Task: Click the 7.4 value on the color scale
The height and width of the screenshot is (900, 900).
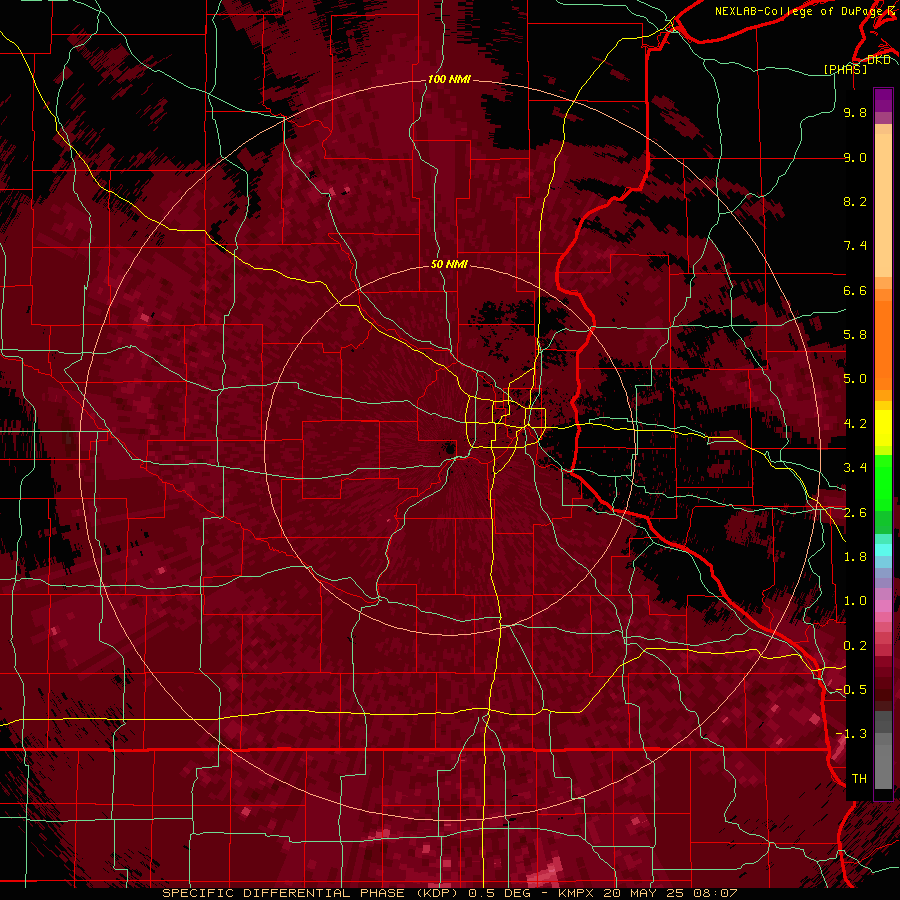Action: coord(855,246)
